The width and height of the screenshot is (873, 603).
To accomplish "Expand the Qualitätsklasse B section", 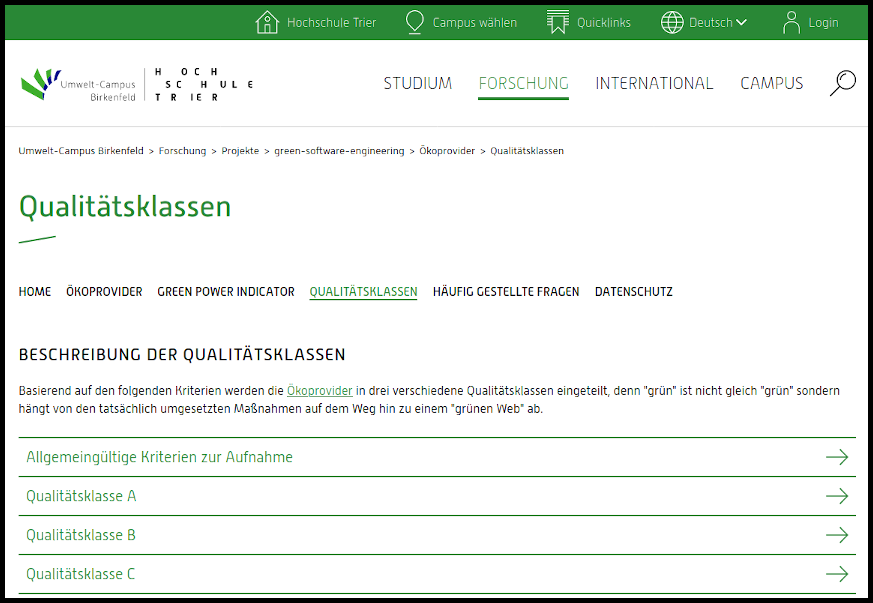I will tap(81, 535).
